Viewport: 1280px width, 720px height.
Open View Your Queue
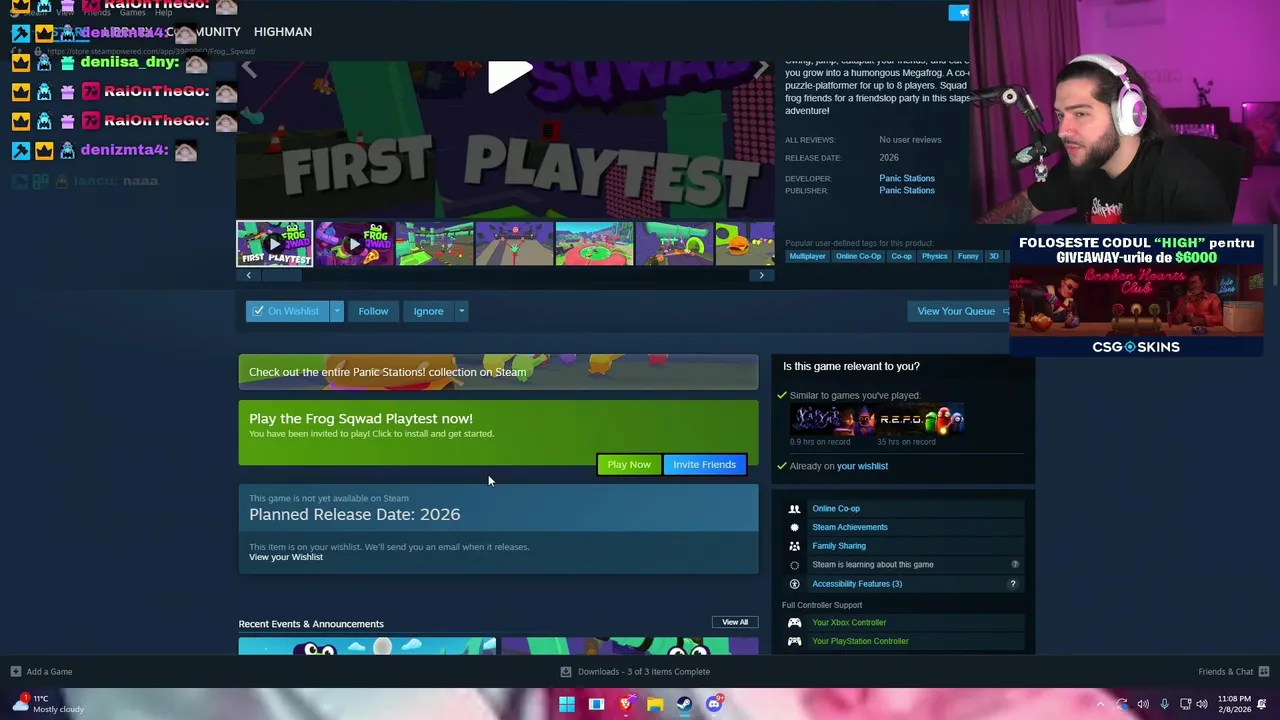pyautogui.click(x=960, y=311)
